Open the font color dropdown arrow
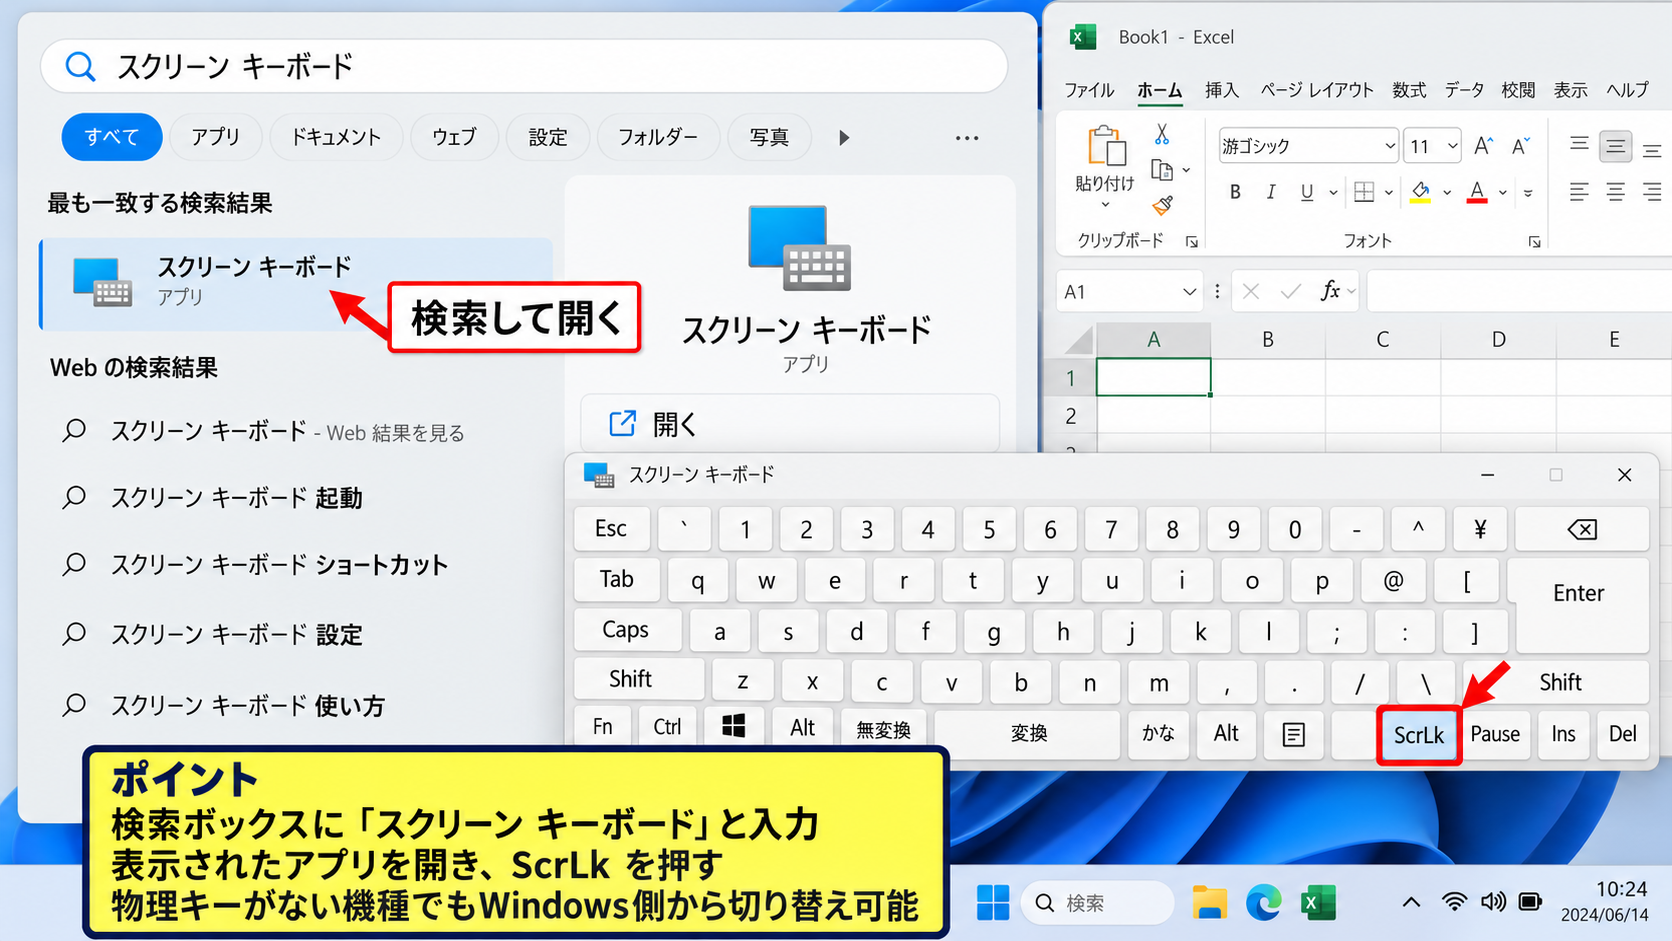 click(1502, 192)
